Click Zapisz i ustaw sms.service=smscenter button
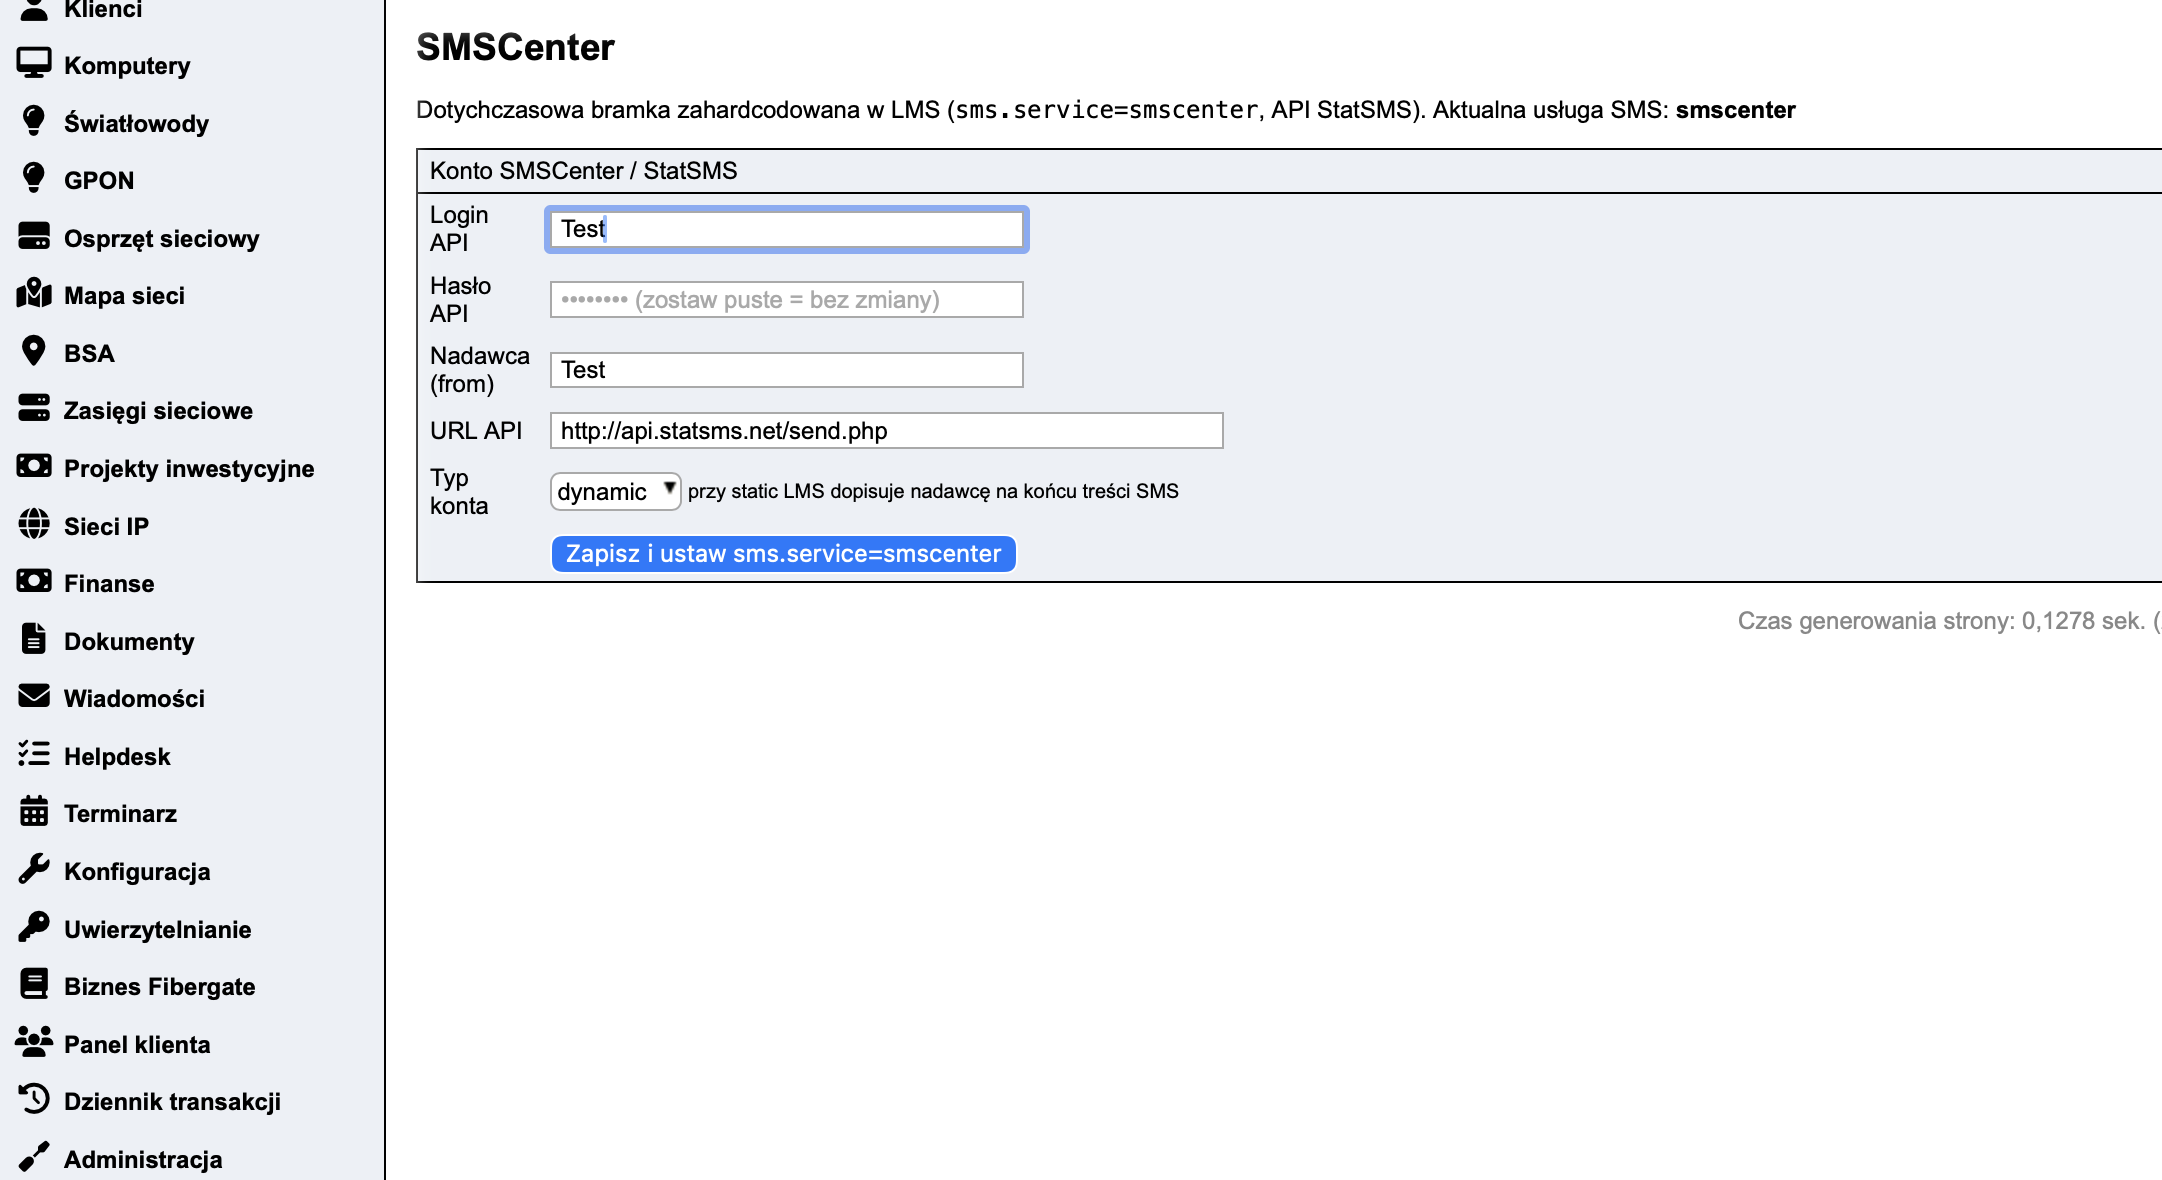2162x1180 pixels. point(784,554)
